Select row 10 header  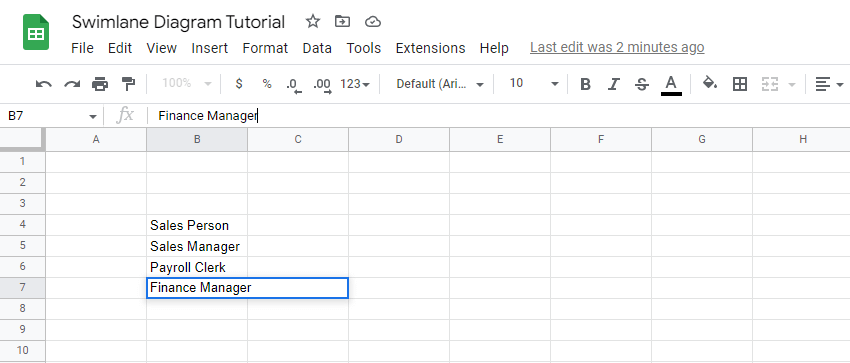(x=22, y=350)
